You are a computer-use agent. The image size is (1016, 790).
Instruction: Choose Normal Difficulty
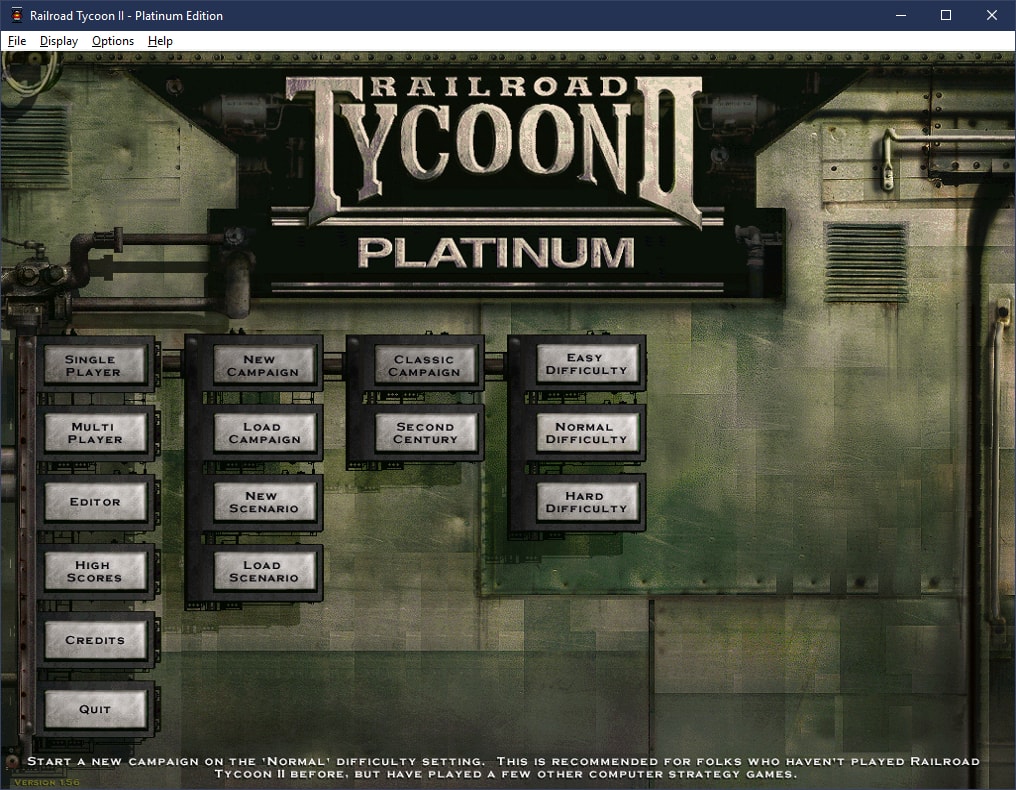[586, 433]
